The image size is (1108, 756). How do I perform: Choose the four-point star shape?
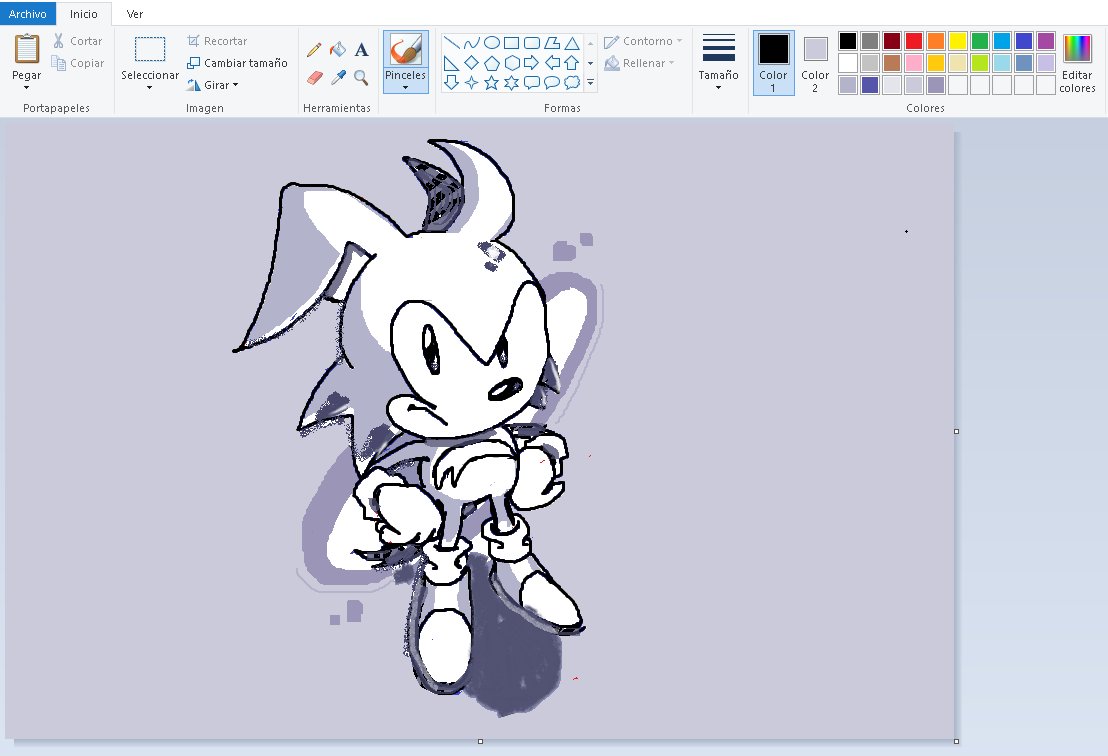click(x=471, y=83)
